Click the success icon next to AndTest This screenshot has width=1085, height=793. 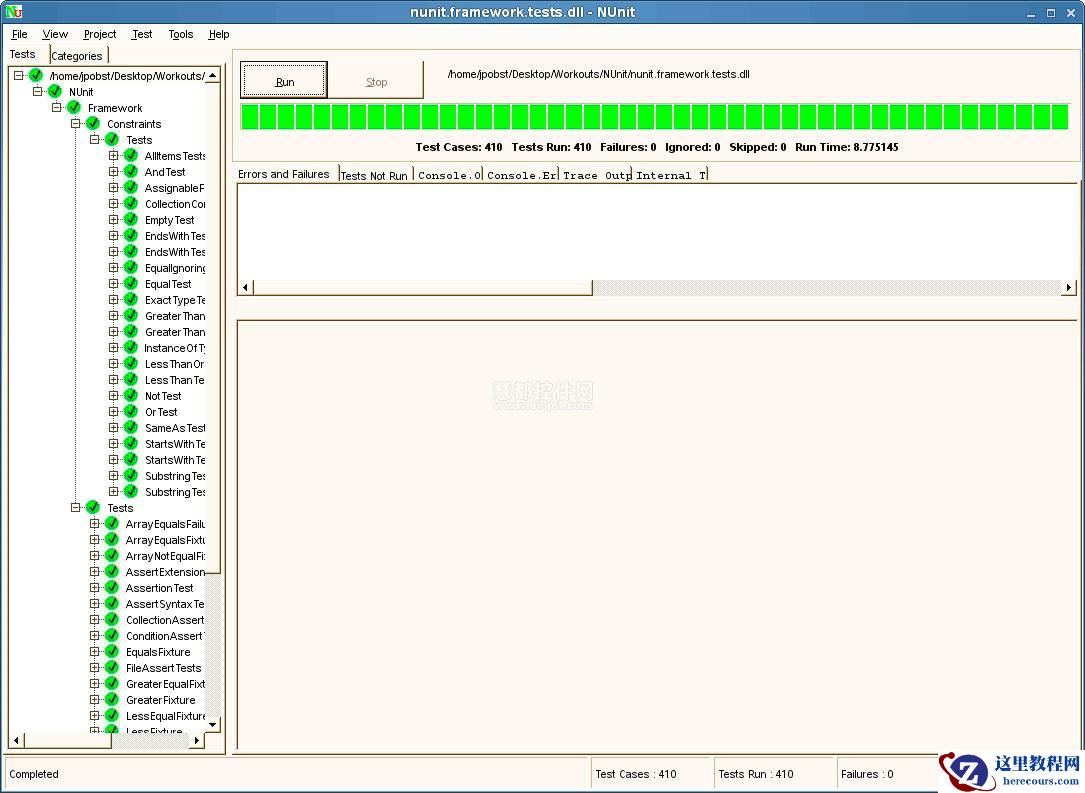click(132, 172)
